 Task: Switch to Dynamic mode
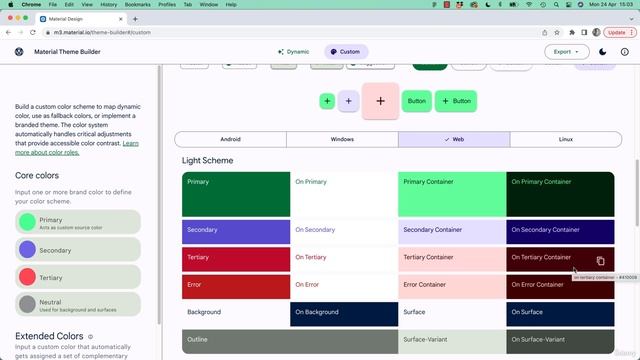point(293,52)
